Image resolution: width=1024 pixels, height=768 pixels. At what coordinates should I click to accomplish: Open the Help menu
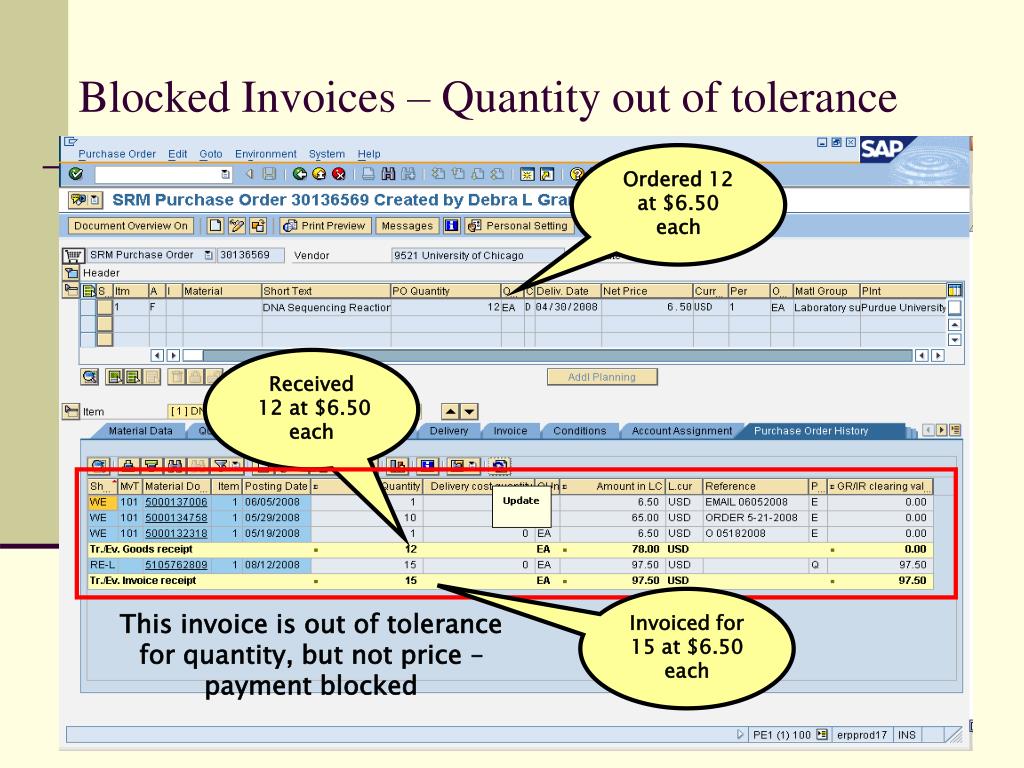(x=369, y=154)
